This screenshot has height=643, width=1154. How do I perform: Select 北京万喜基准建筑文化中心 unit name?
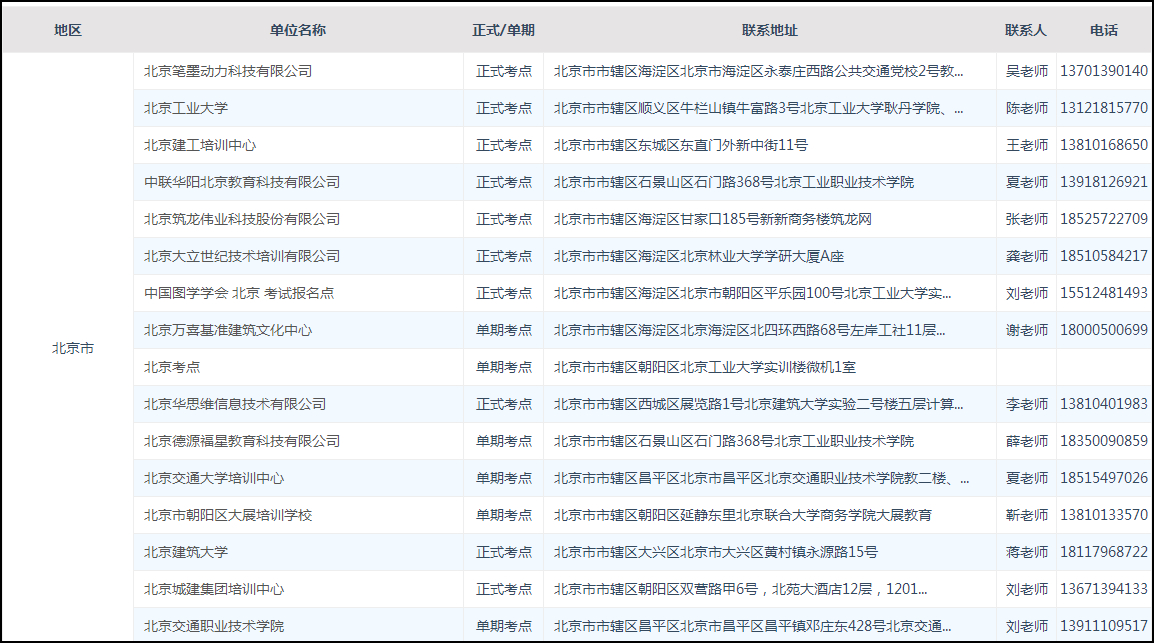(228, 330)
